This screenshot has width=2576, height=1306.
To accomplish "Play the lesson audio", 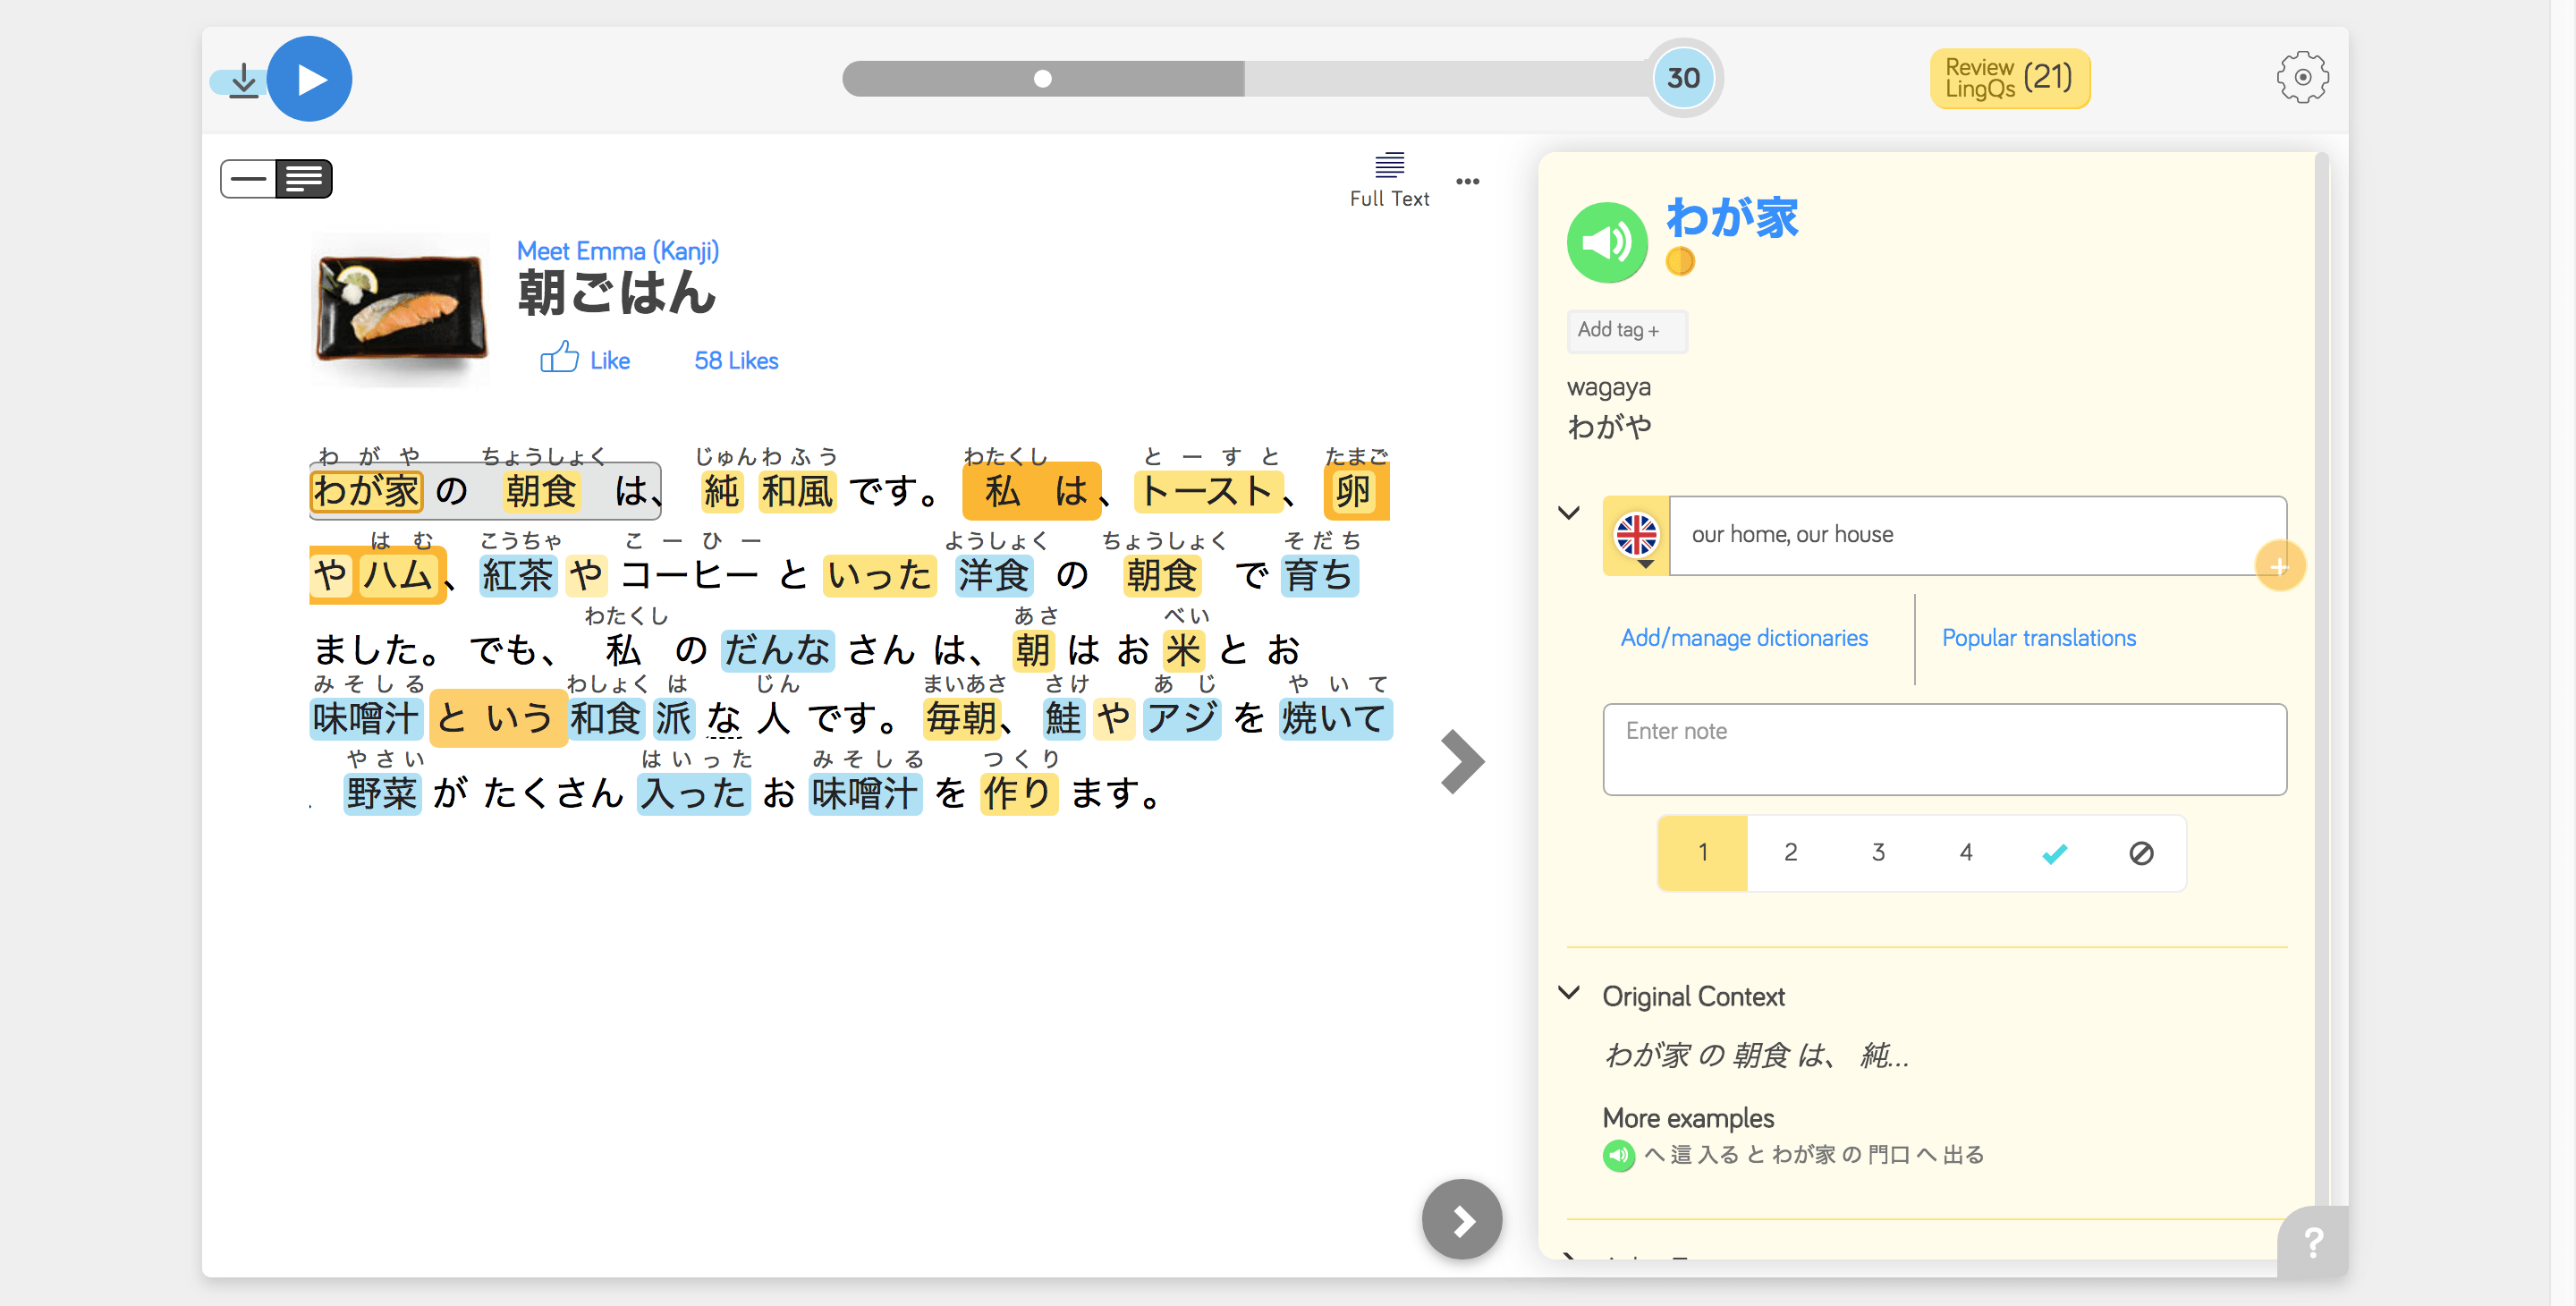I will 310,79.
